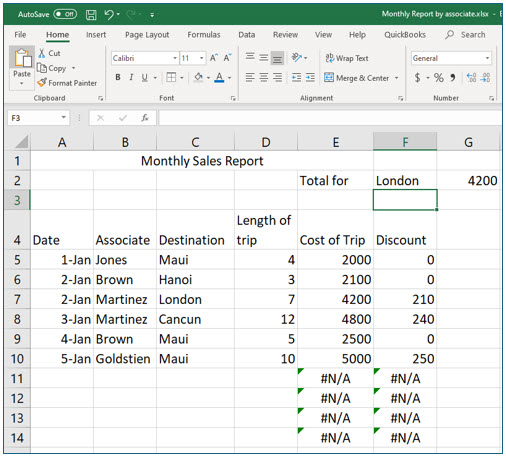Apply the Fill Color bucket
The height and width of the screenshot is (456, 506).
coord(198,77)
